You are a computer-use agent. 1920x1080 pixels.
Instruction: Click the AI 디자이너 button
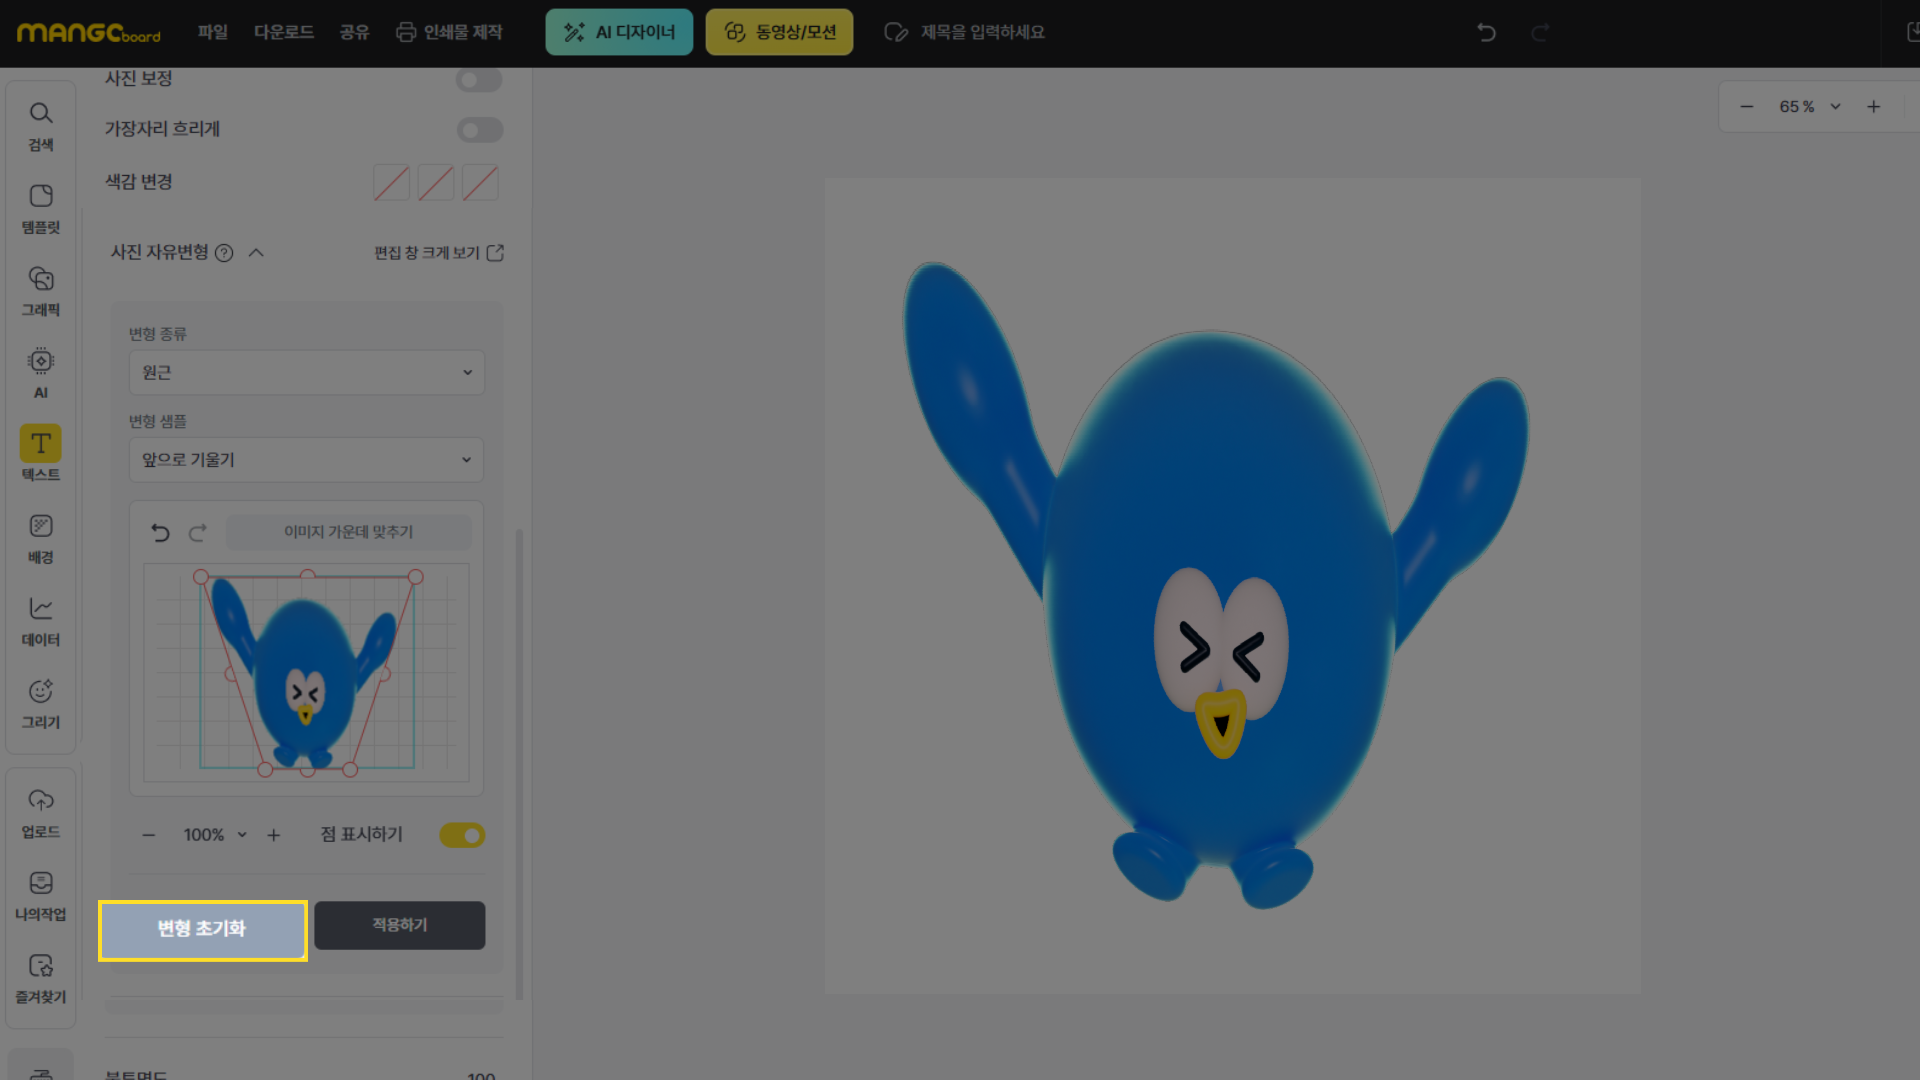(619, 32)
